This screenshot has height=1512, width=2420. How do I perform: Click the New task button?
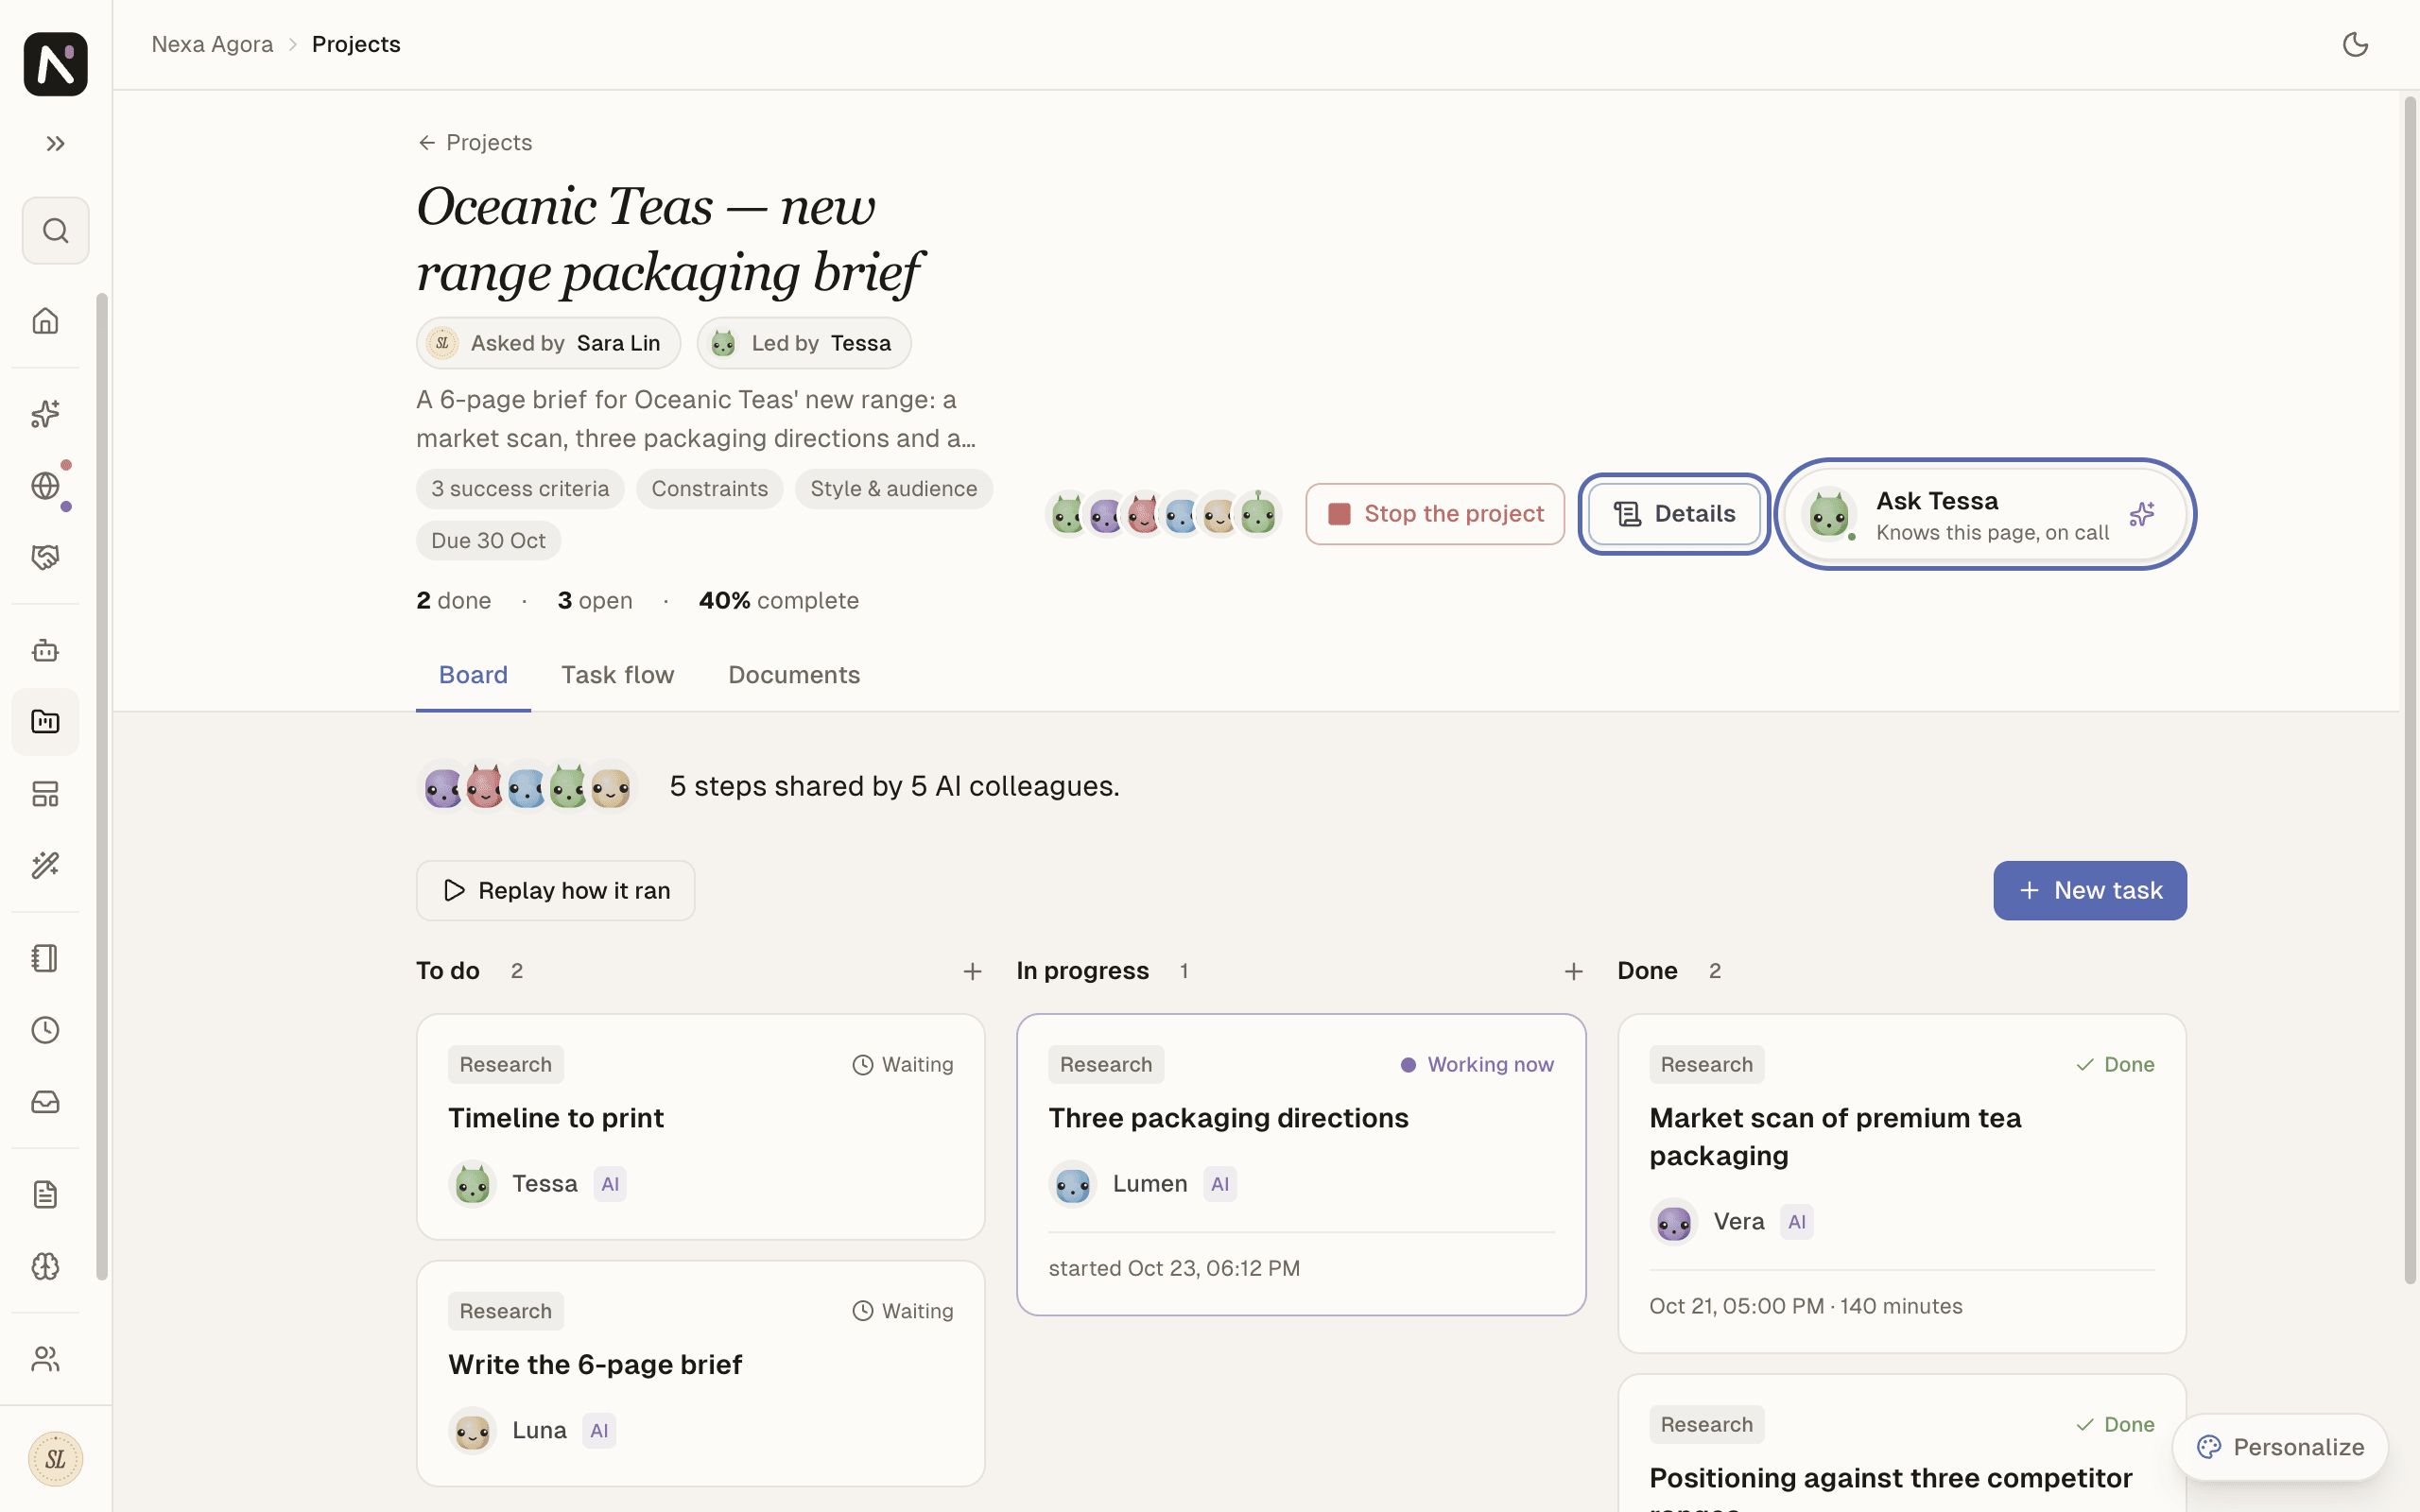point(2090,891)
